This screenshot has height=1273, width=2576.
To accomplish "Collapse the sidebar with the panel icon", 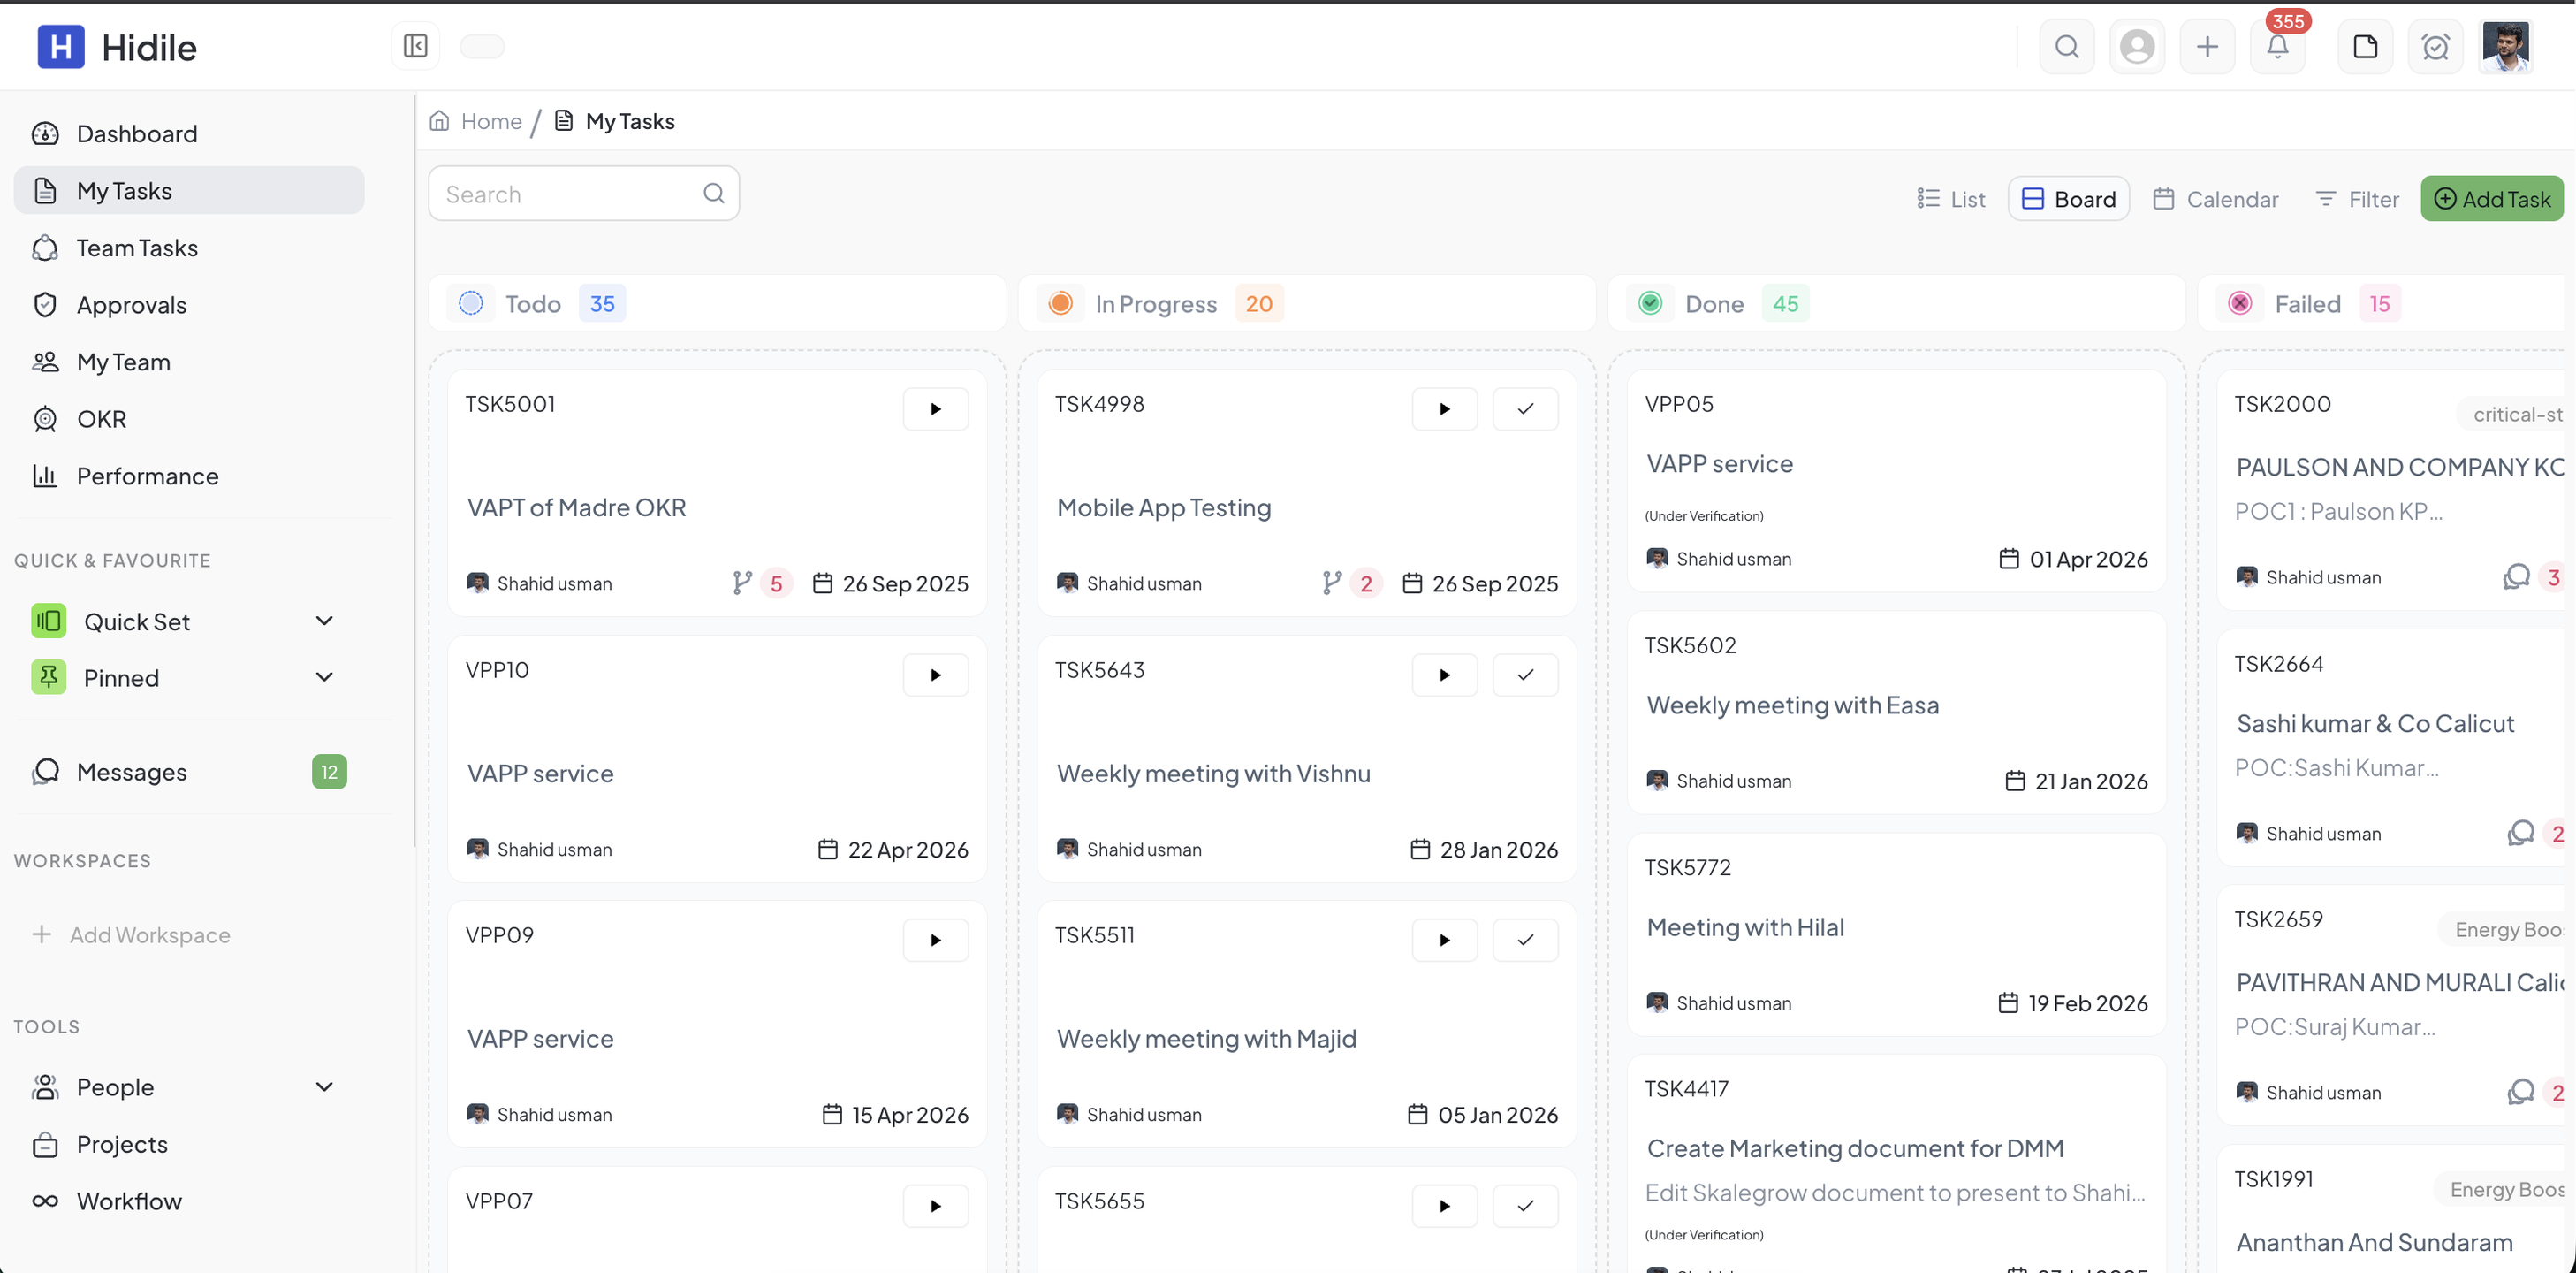I will [415, 46].
